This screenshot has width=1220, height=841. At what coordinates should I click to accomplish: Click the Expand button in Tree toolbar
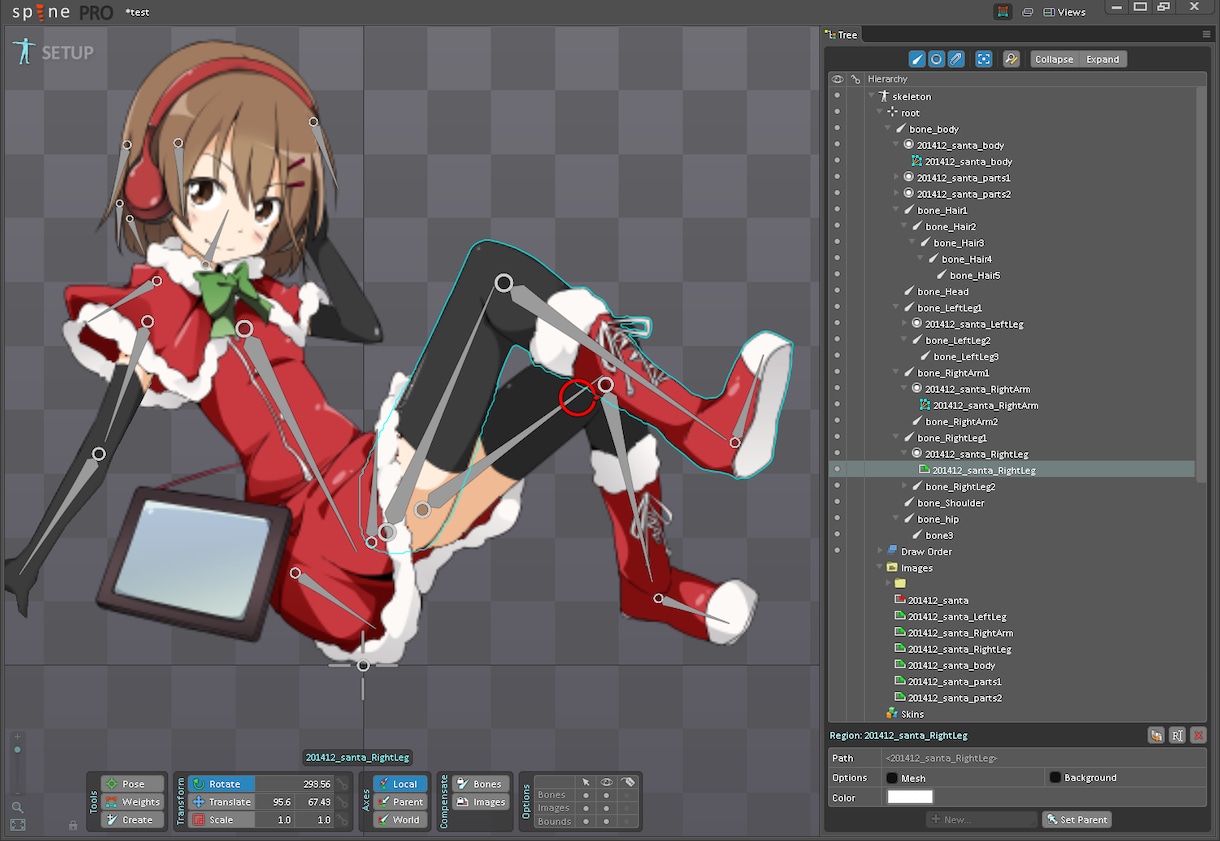tap(1103, 59)
